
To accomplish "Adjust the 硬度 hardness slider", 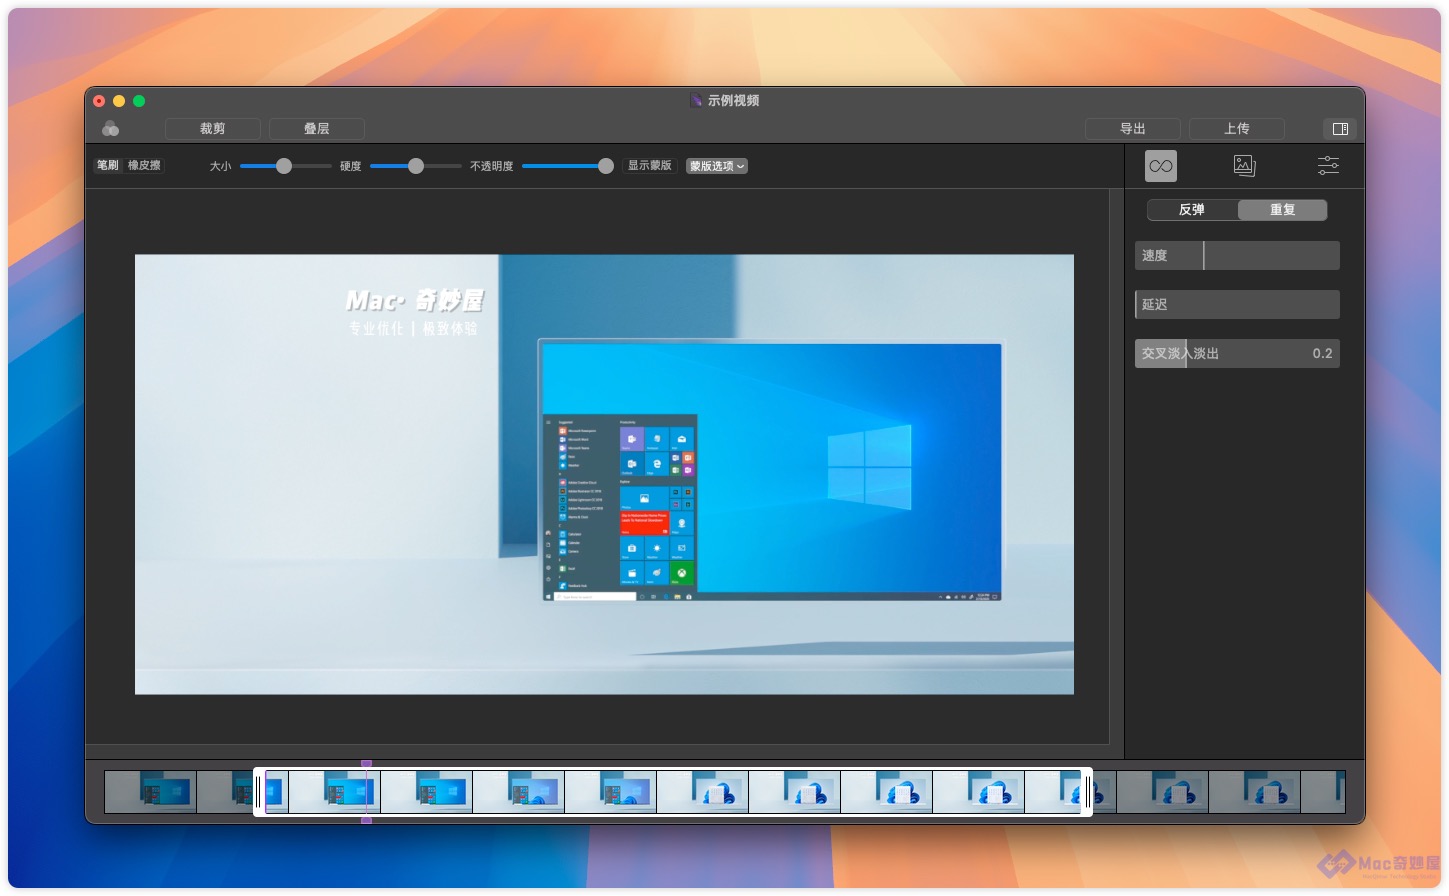I will coord(416,166).
